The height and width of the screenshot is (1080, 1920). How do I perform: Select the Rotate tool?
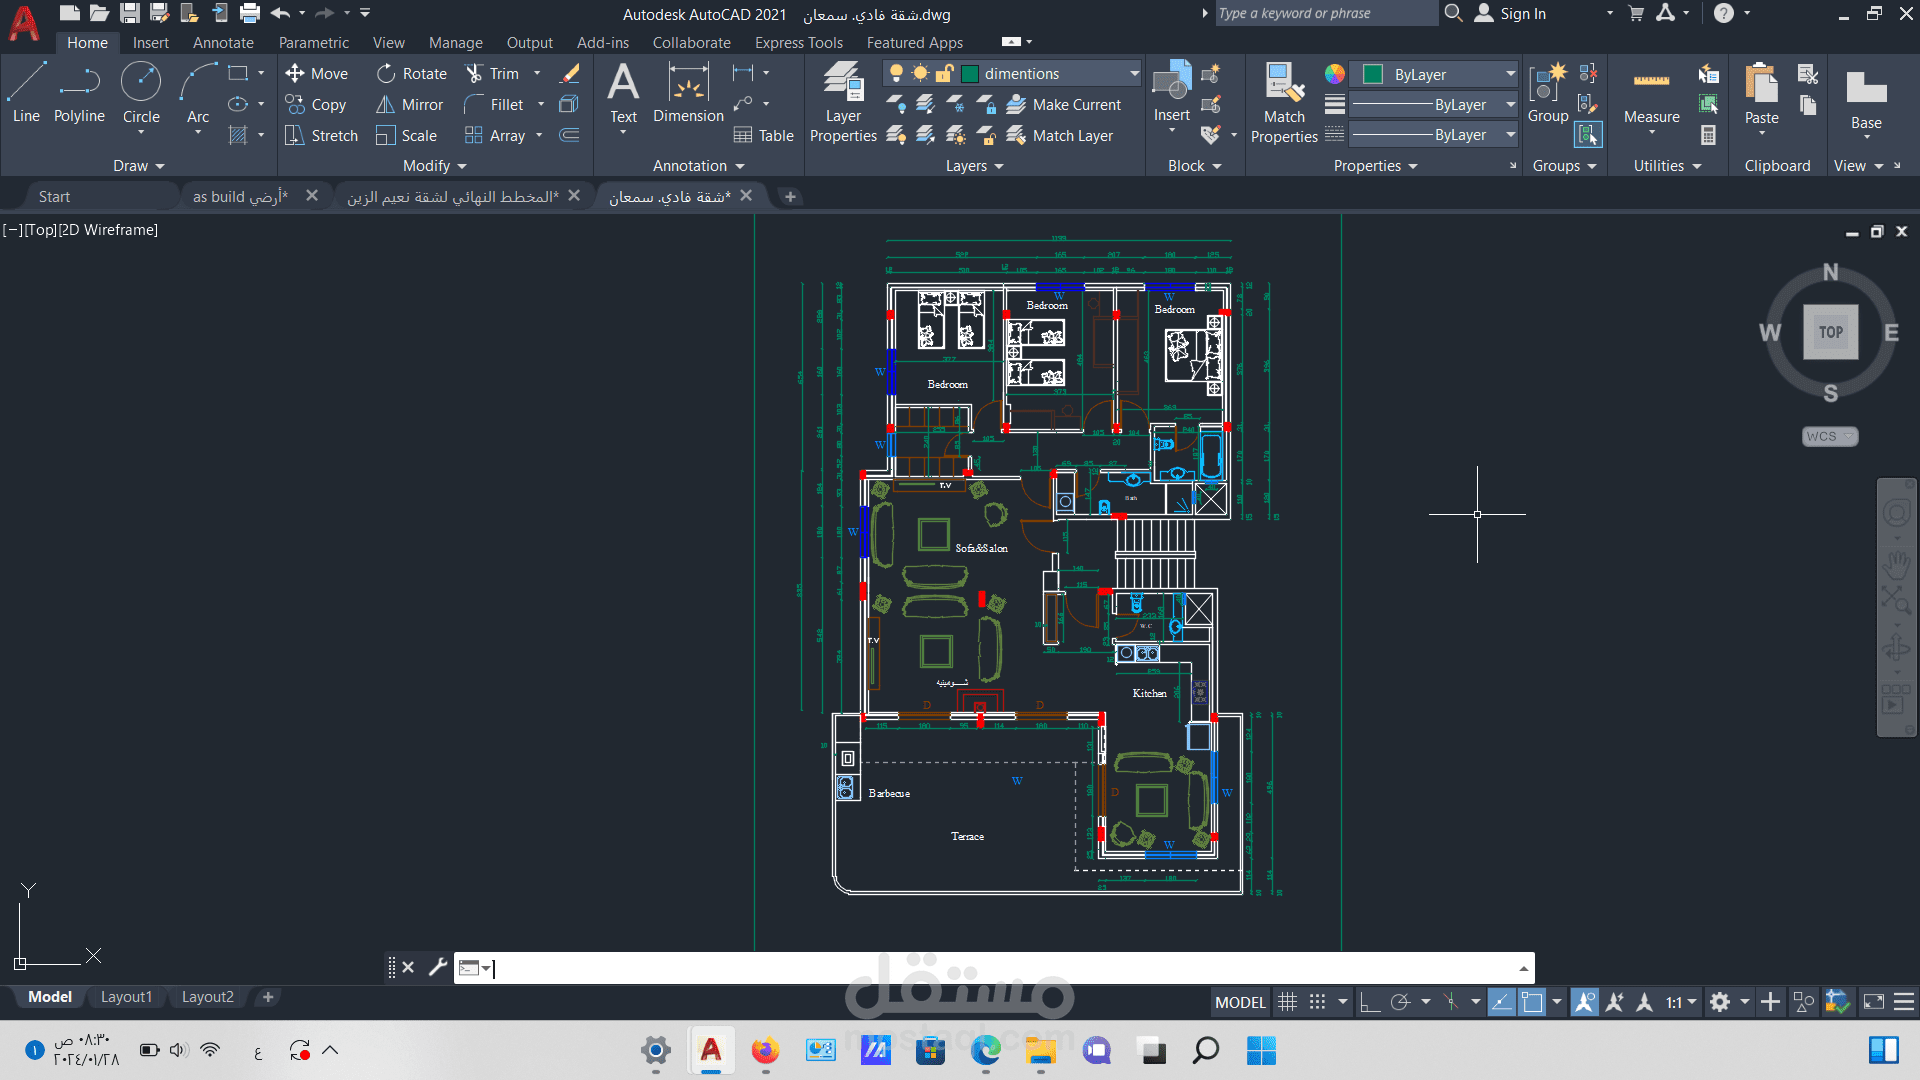point(412,73)
